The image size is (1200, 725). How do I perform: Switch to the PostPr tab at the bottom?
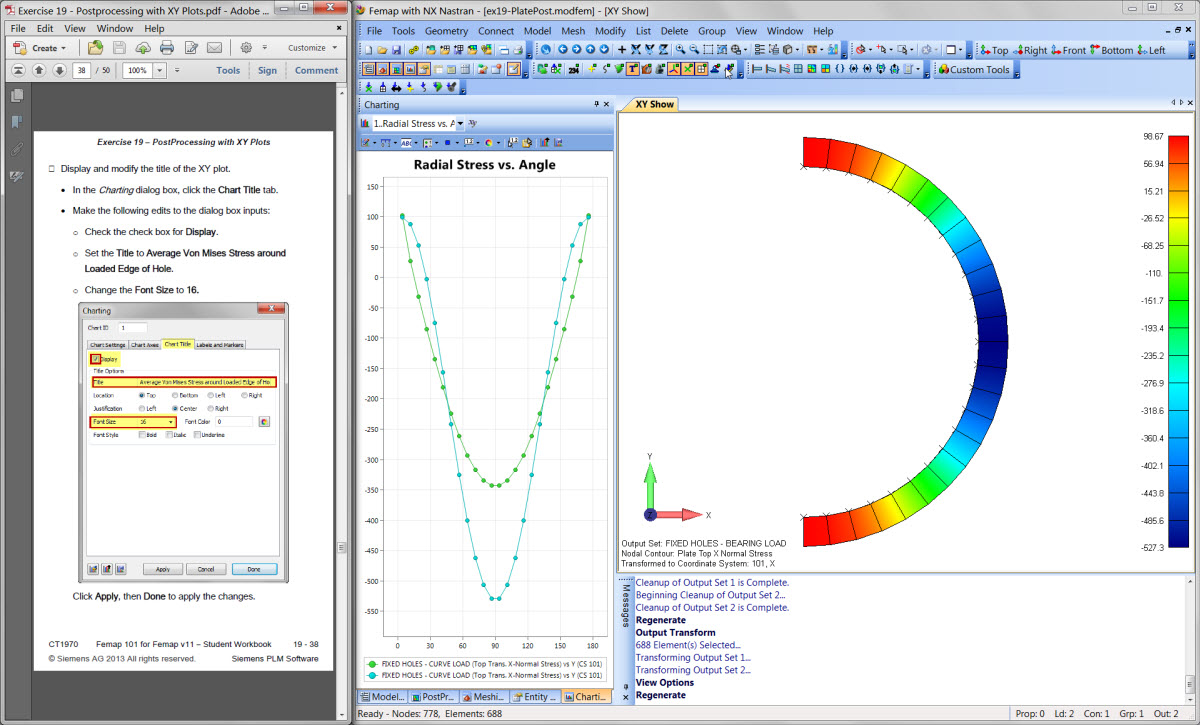[435, 695]
